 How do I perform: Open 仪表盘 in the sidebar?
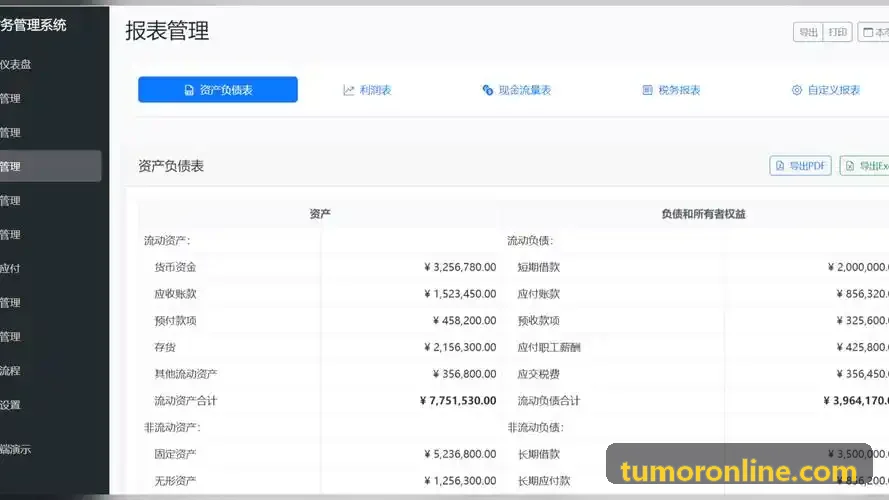click(x=16, y=65)
